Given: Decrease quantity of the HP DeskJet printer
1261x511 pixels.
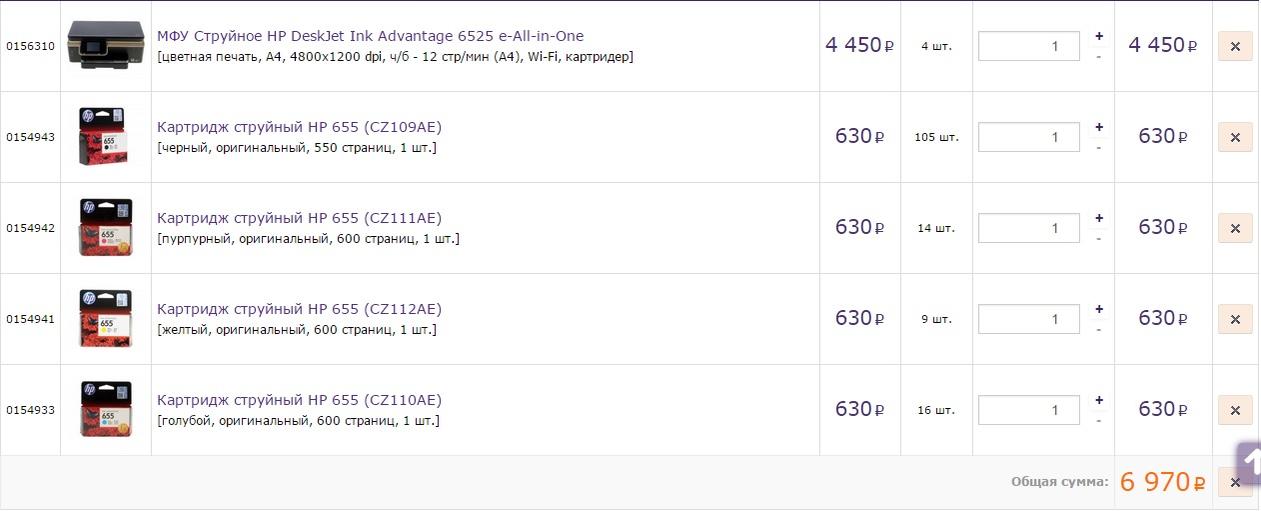Looking at the screenshot, I should click(x=1099, y=56).
